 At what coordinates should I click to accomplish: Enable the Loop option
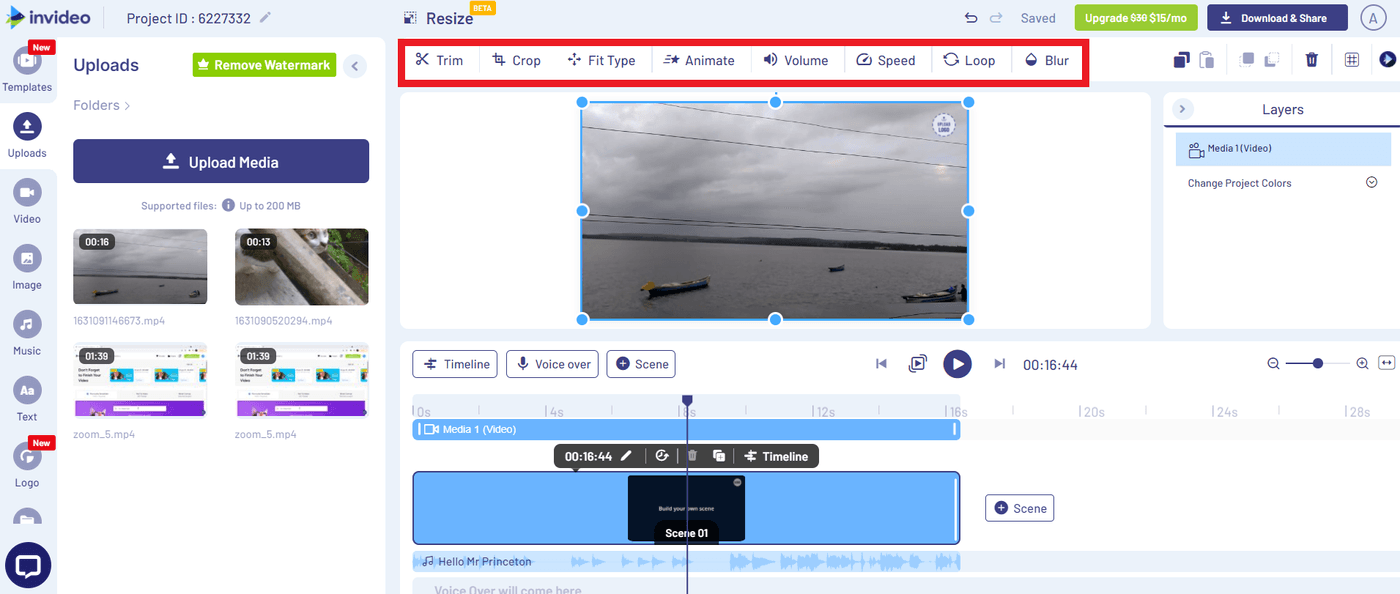coord(970,60)
